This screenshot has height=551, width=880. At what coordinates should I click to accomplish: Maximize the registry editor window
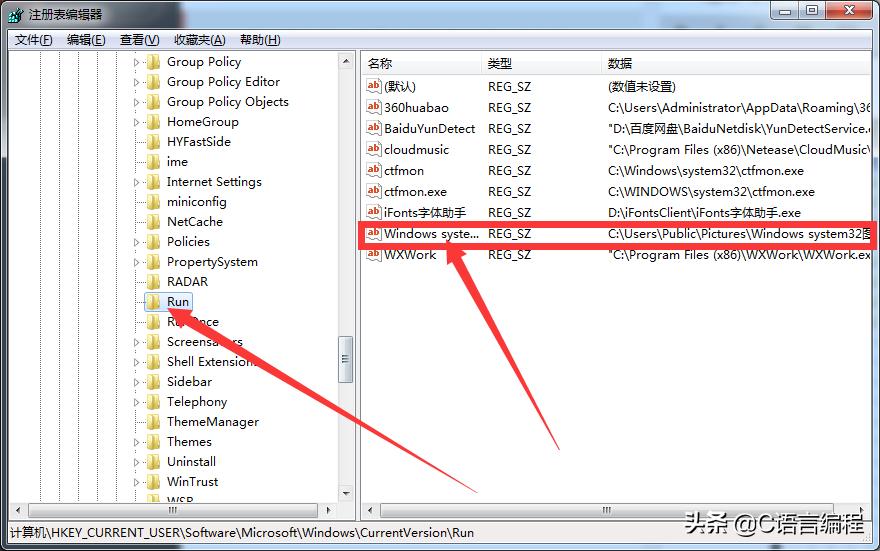(x=812, y=10)
